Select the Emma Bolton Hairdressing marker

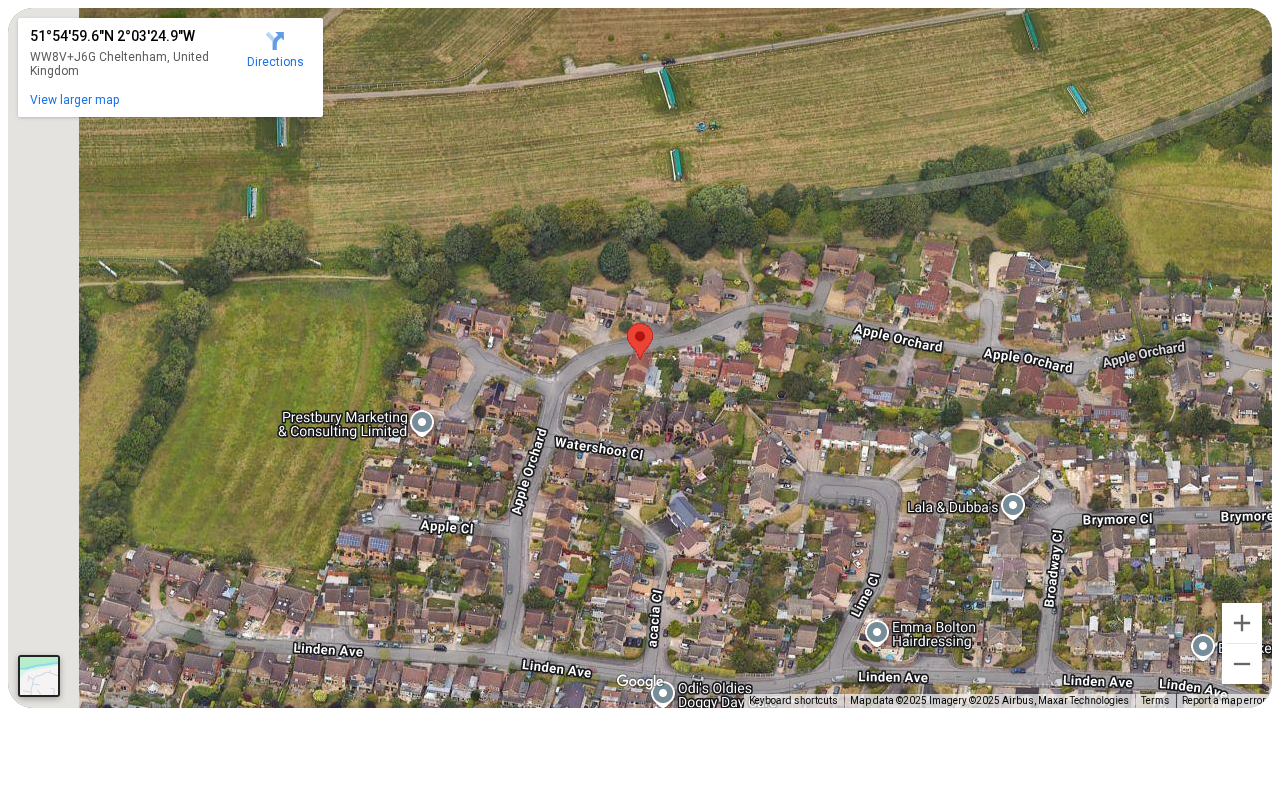pyautogui.click(x=877, y=633)
